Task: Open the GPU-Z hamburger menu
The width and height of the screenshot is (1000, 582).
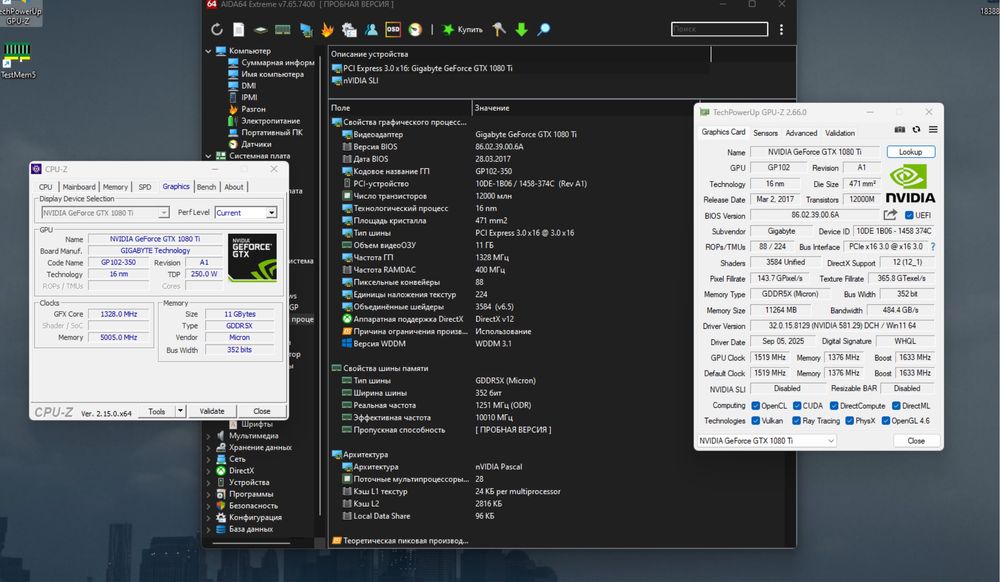Action: tap(933, 129)
